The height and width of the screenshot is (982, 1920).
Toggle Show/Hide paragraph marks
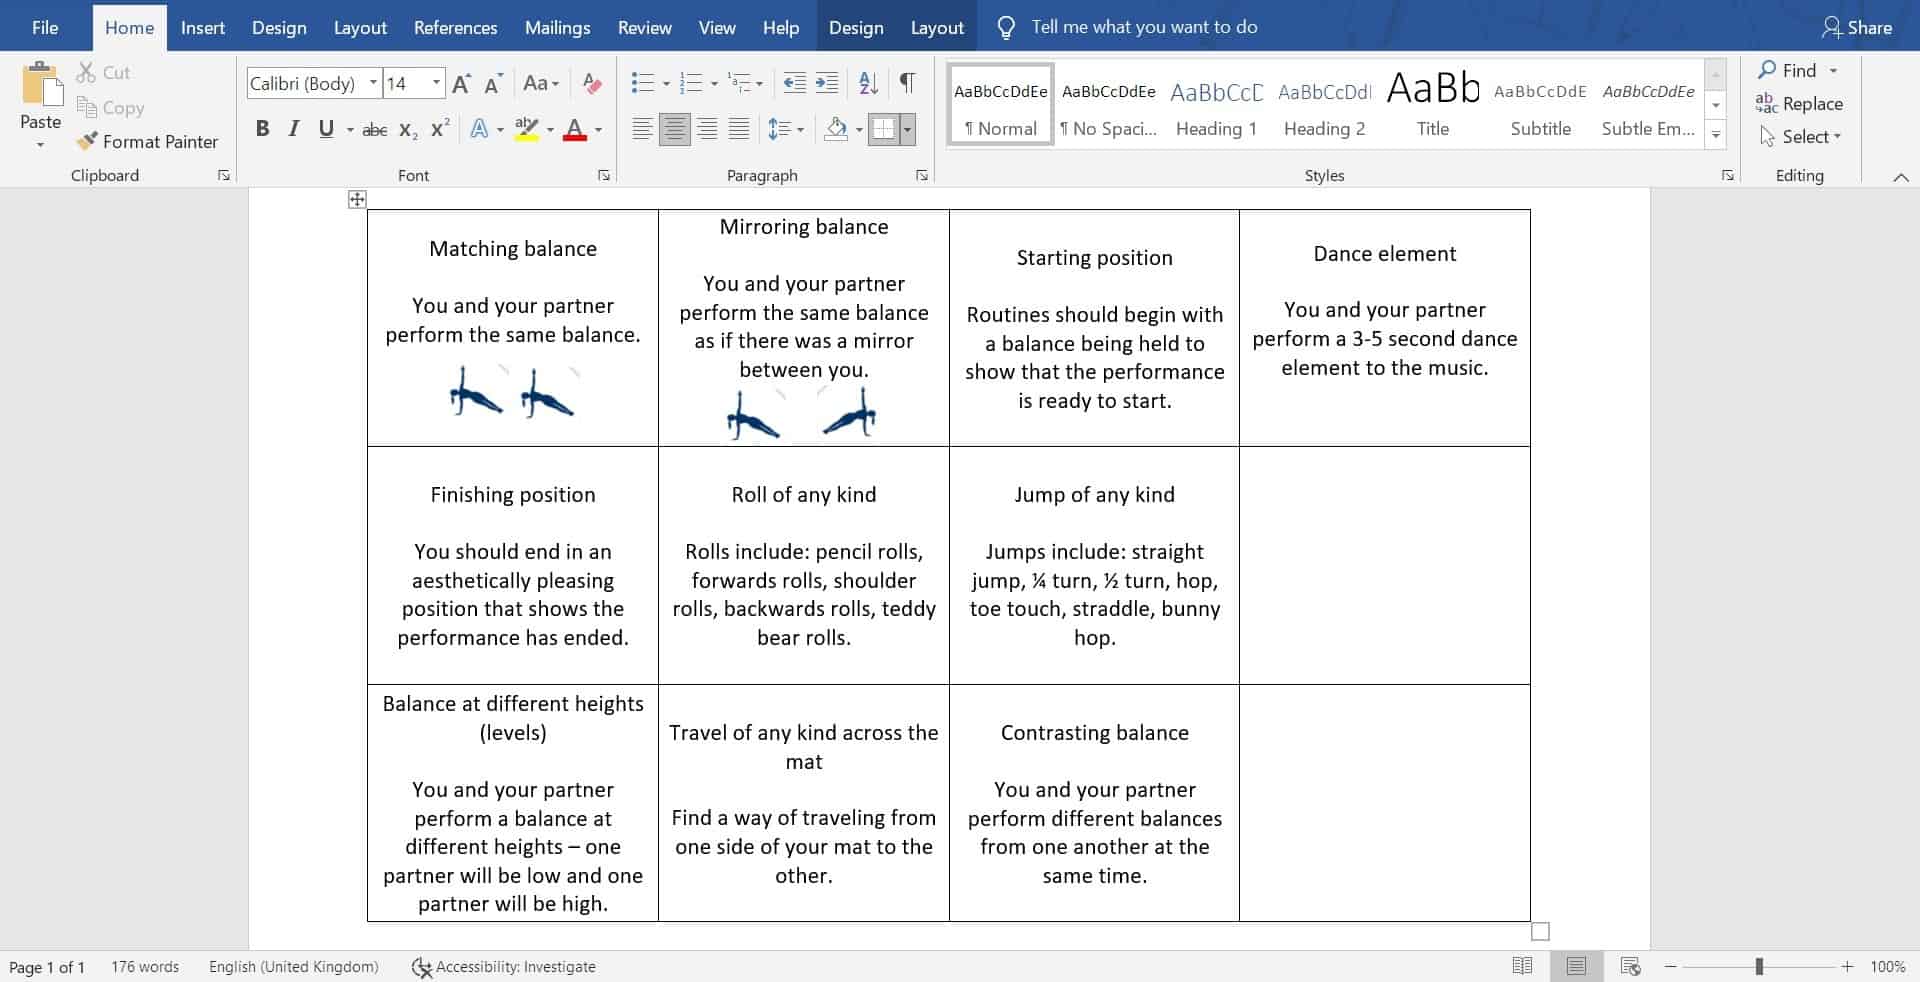tap(907, 83)
